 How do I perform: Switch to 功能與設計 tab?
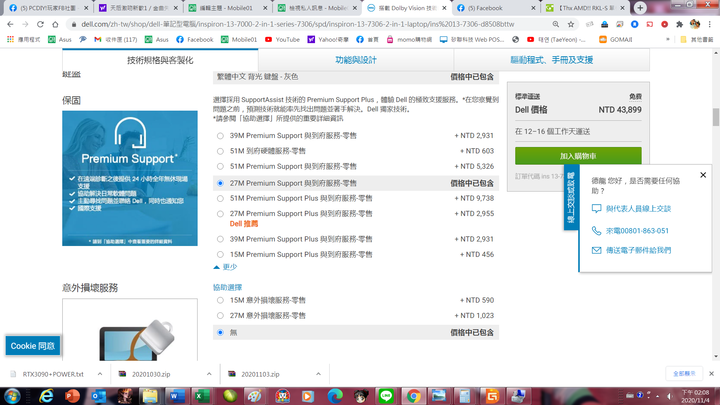coord(356,60)
